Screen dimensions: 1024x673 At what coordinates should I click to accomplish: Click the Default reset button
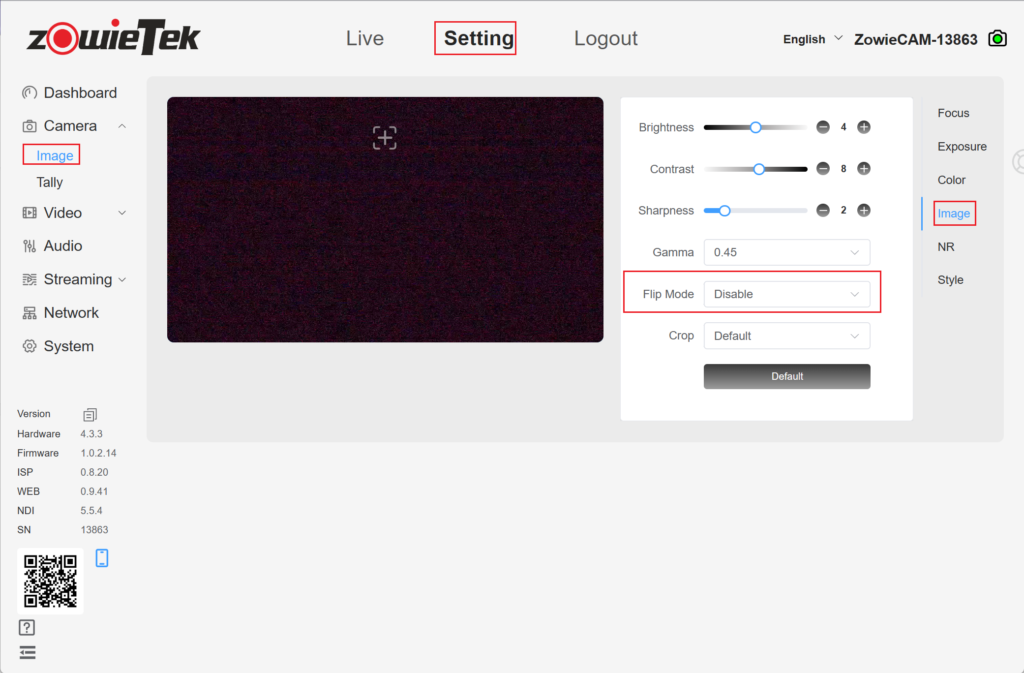[787, 377]
